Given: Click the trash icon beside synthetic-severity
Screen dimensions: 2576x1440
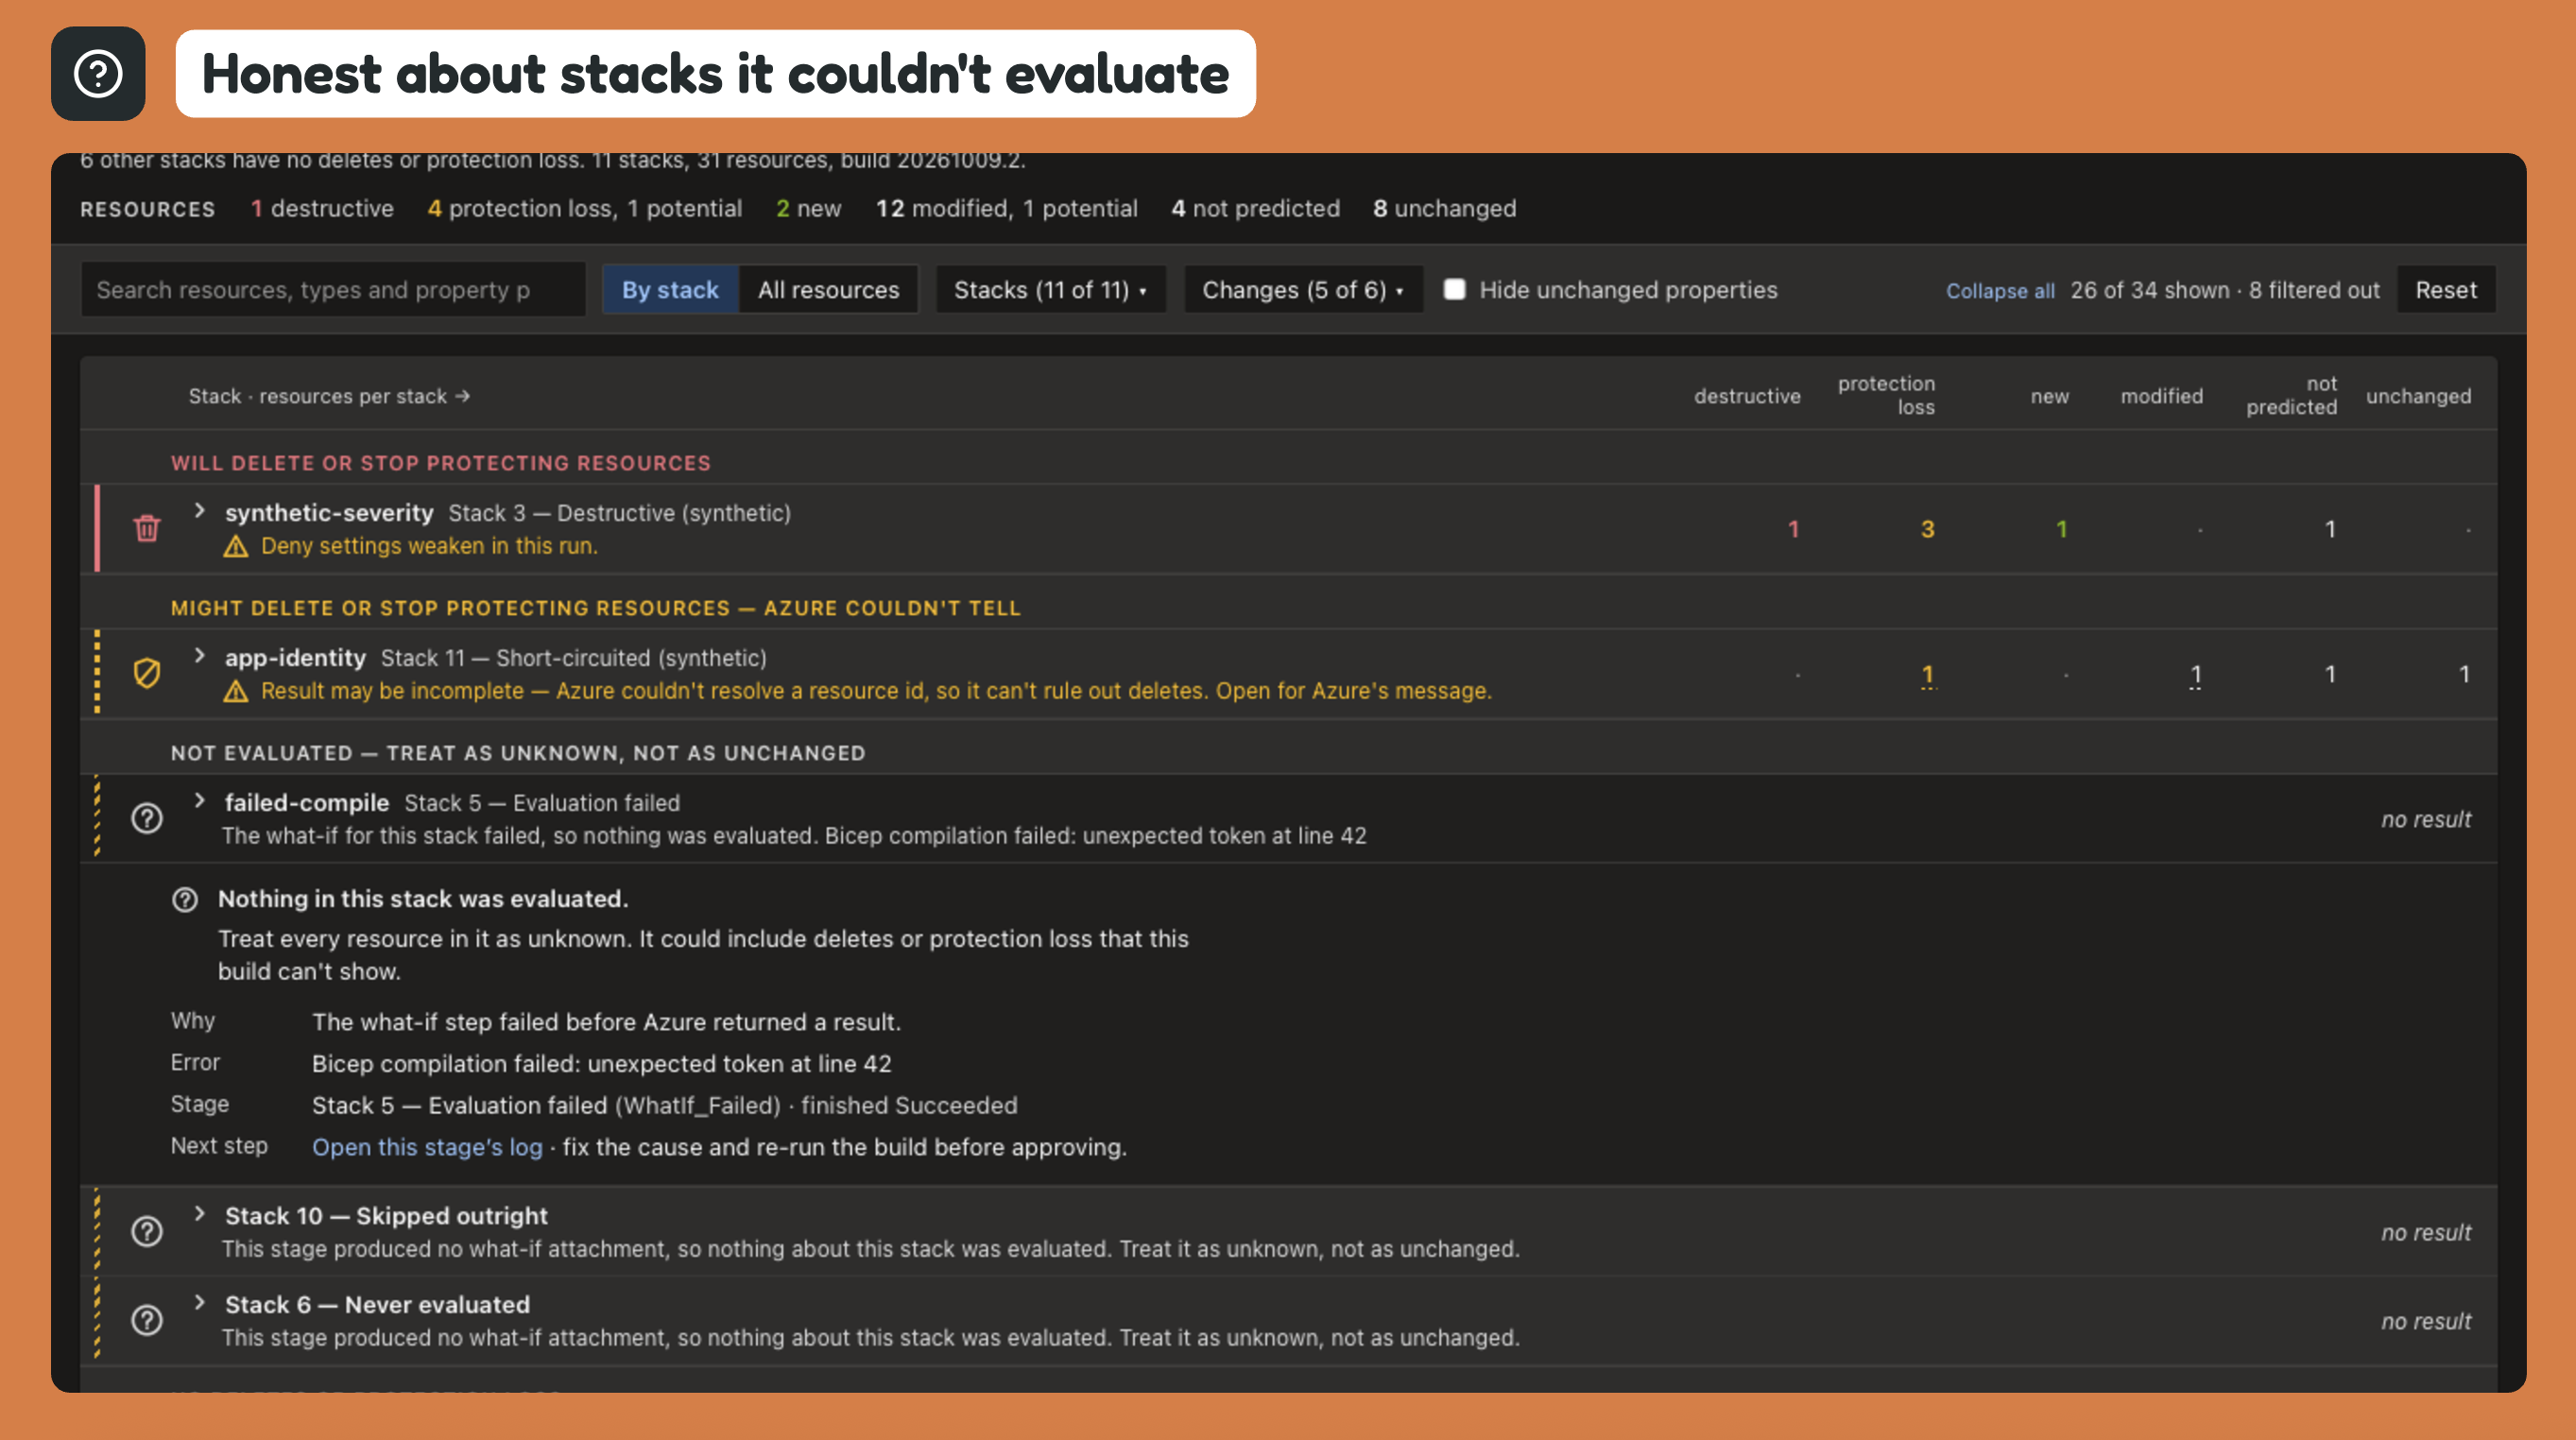Looking at the screenshot, I should click(147, 528).
